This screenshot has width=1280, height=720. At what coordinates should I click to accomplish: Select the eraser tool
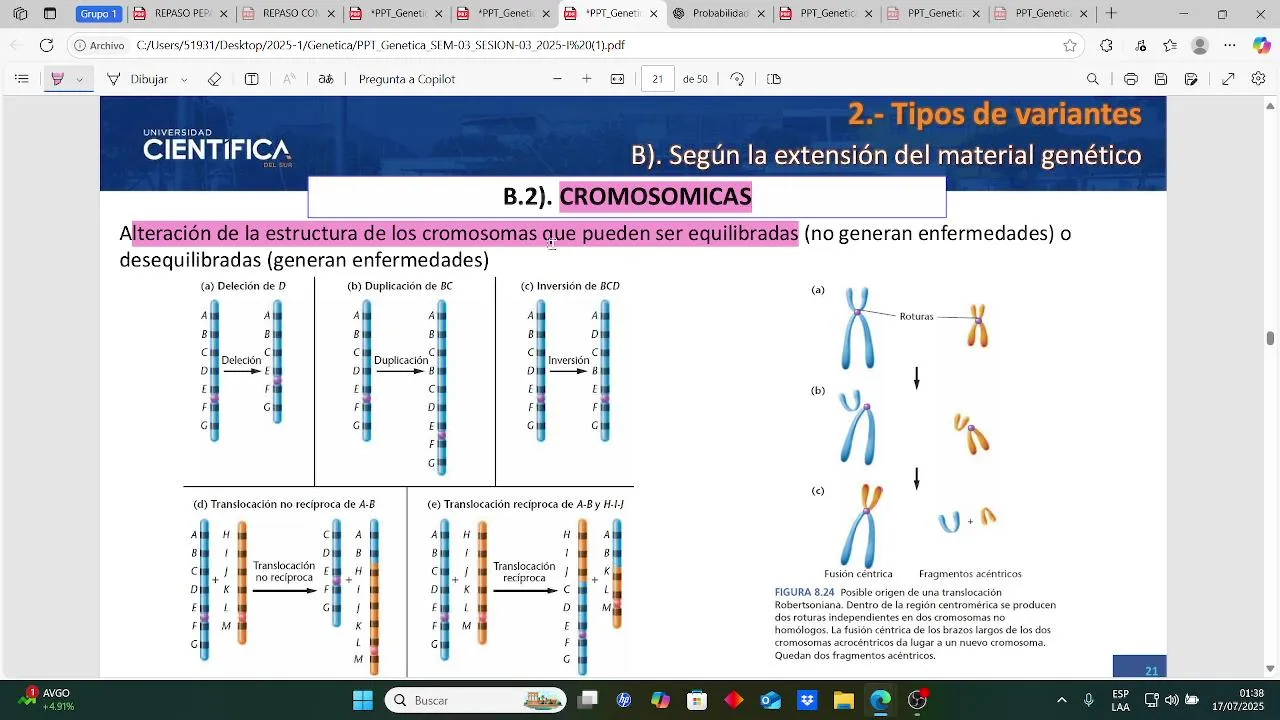[214, 79]
